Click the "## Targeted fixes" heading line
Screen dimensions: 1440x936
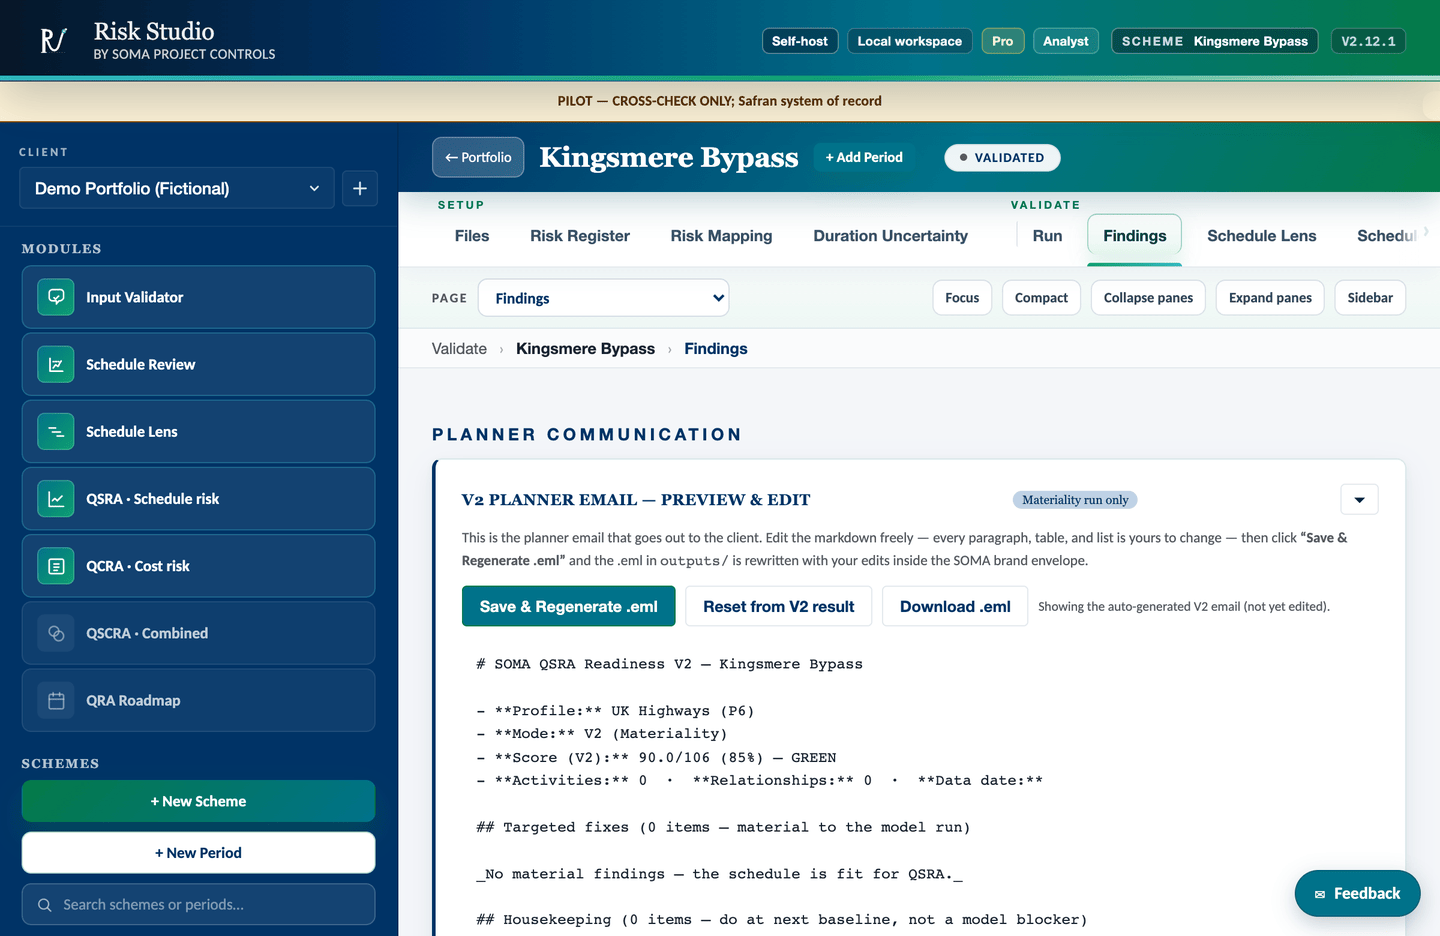(723, 827)
